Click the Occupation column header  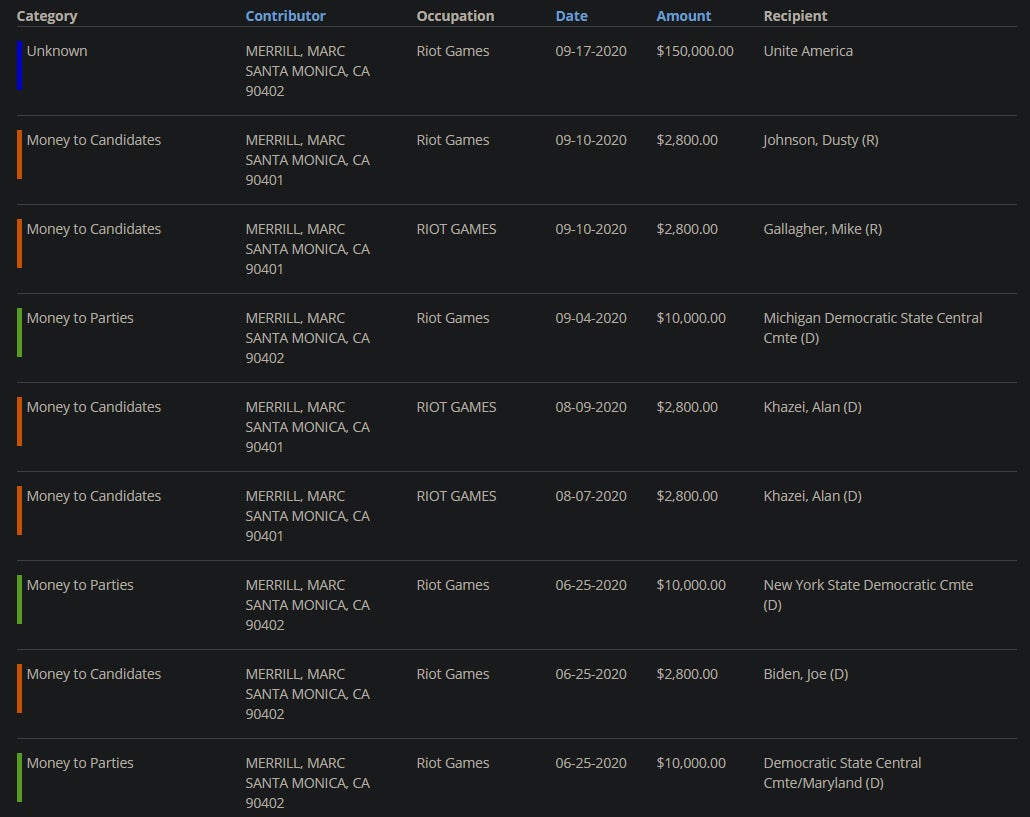point(455,16)
